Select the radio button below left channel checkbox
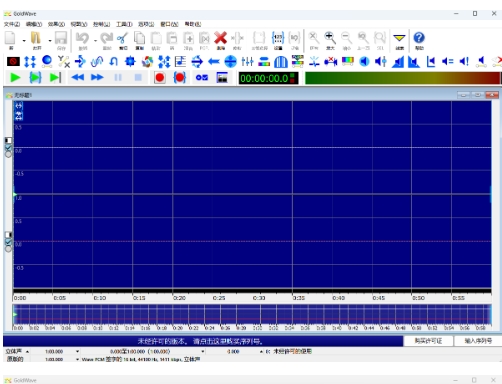 (x=8, y=154)
